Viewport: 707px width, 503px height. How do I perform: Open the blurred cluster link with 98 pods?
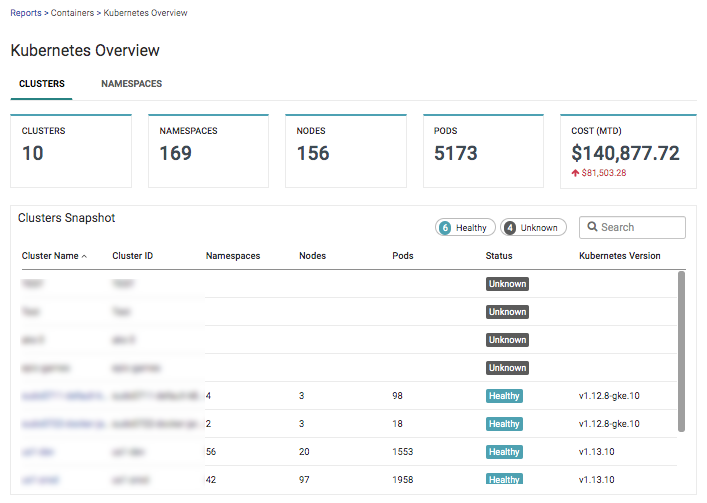63,396
